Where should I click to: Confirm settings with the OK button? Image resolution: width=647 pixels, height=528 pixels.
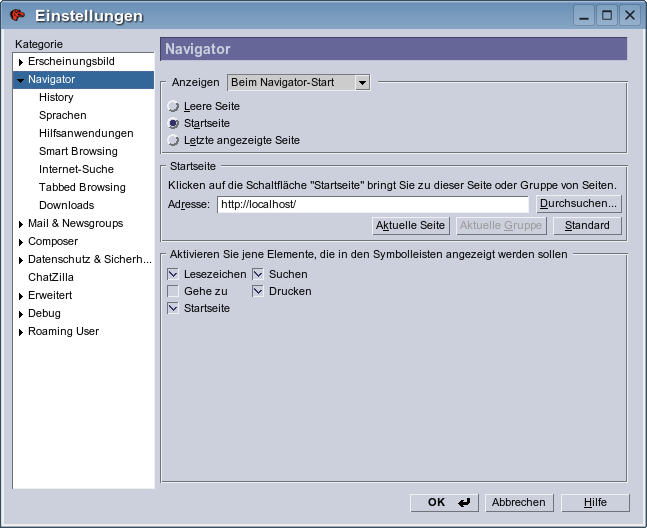coord(444,502)
